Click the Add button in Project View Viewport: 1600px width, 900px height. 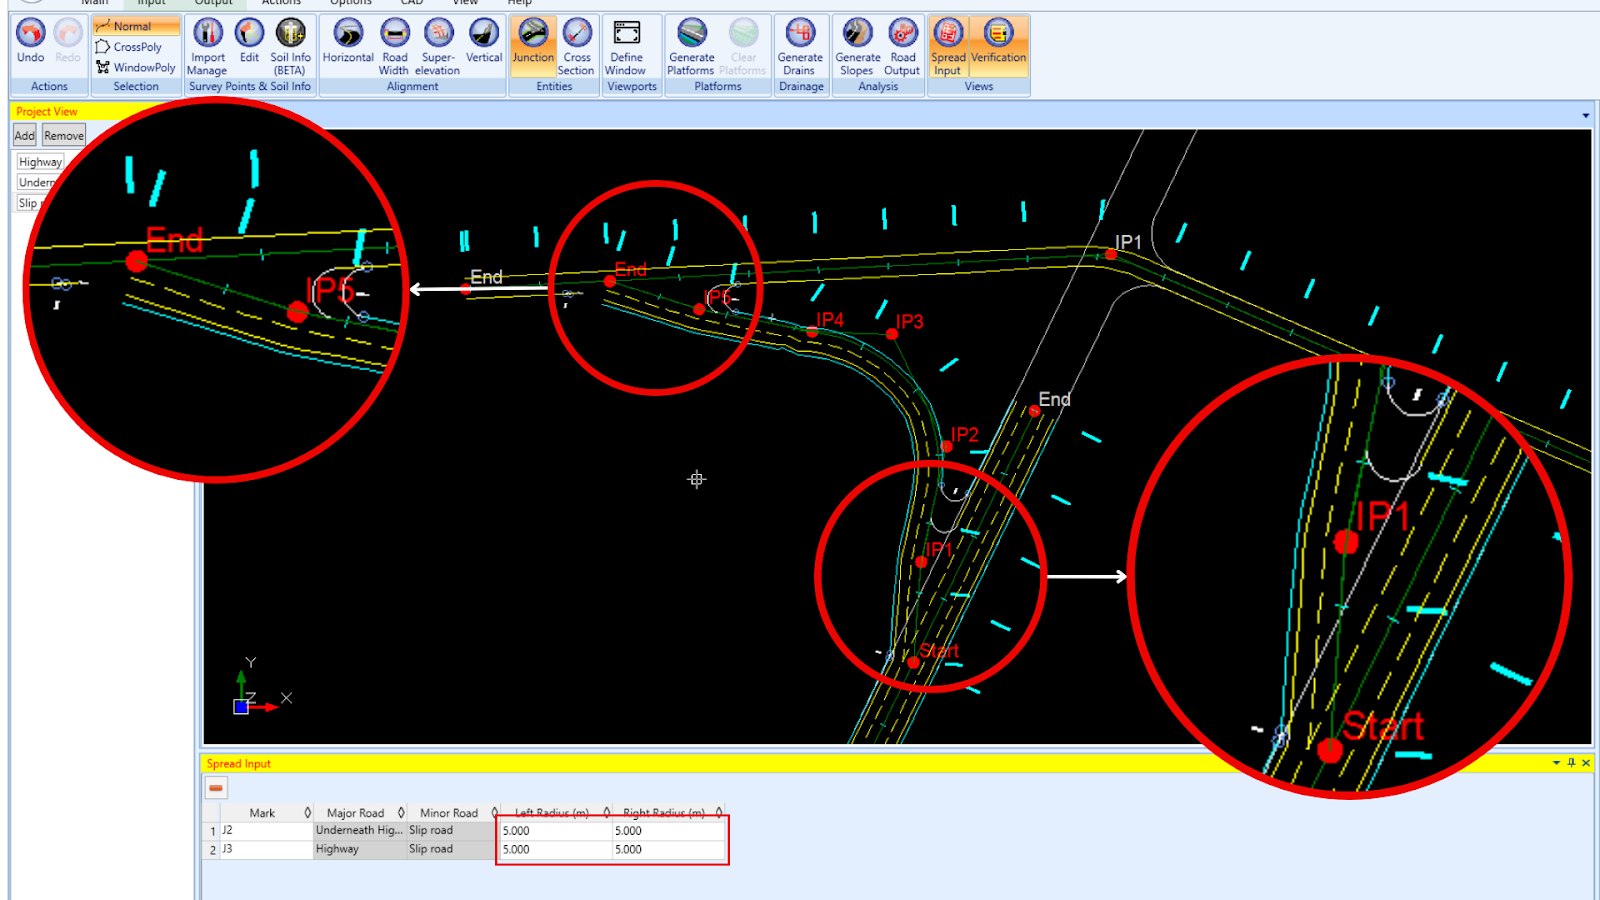24,136
